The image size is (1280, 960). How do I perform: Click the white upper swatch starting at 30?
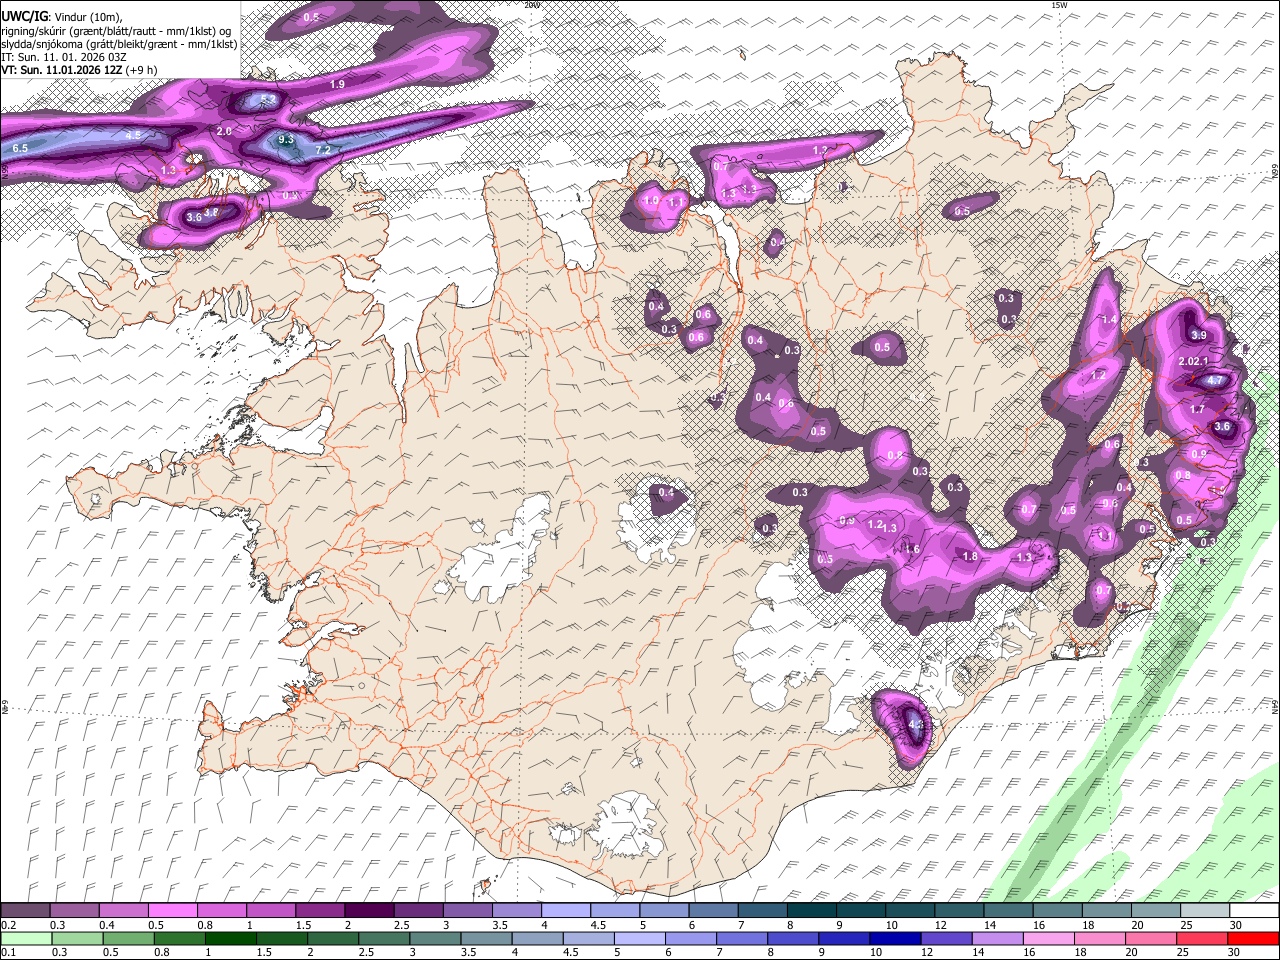[x=1252, y=910]
